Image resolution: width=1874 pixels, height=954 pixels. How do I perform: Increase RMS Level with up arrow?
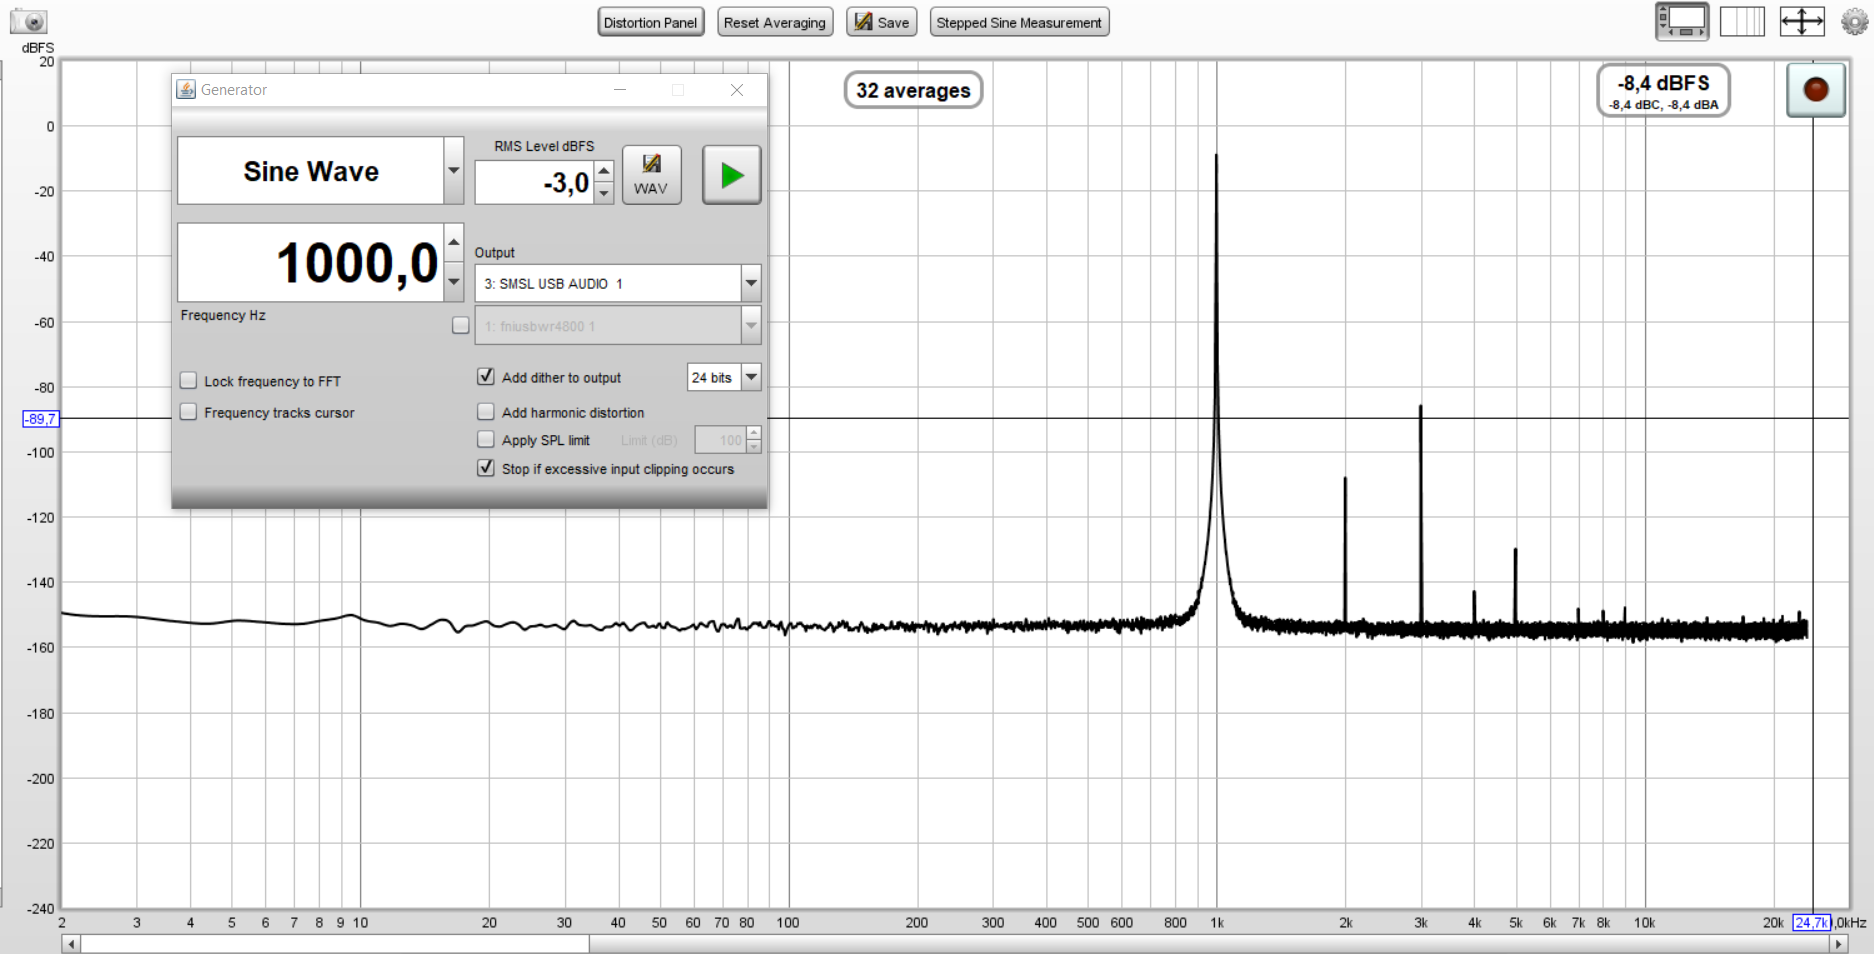pyautogui.click(x=604, y=171)
